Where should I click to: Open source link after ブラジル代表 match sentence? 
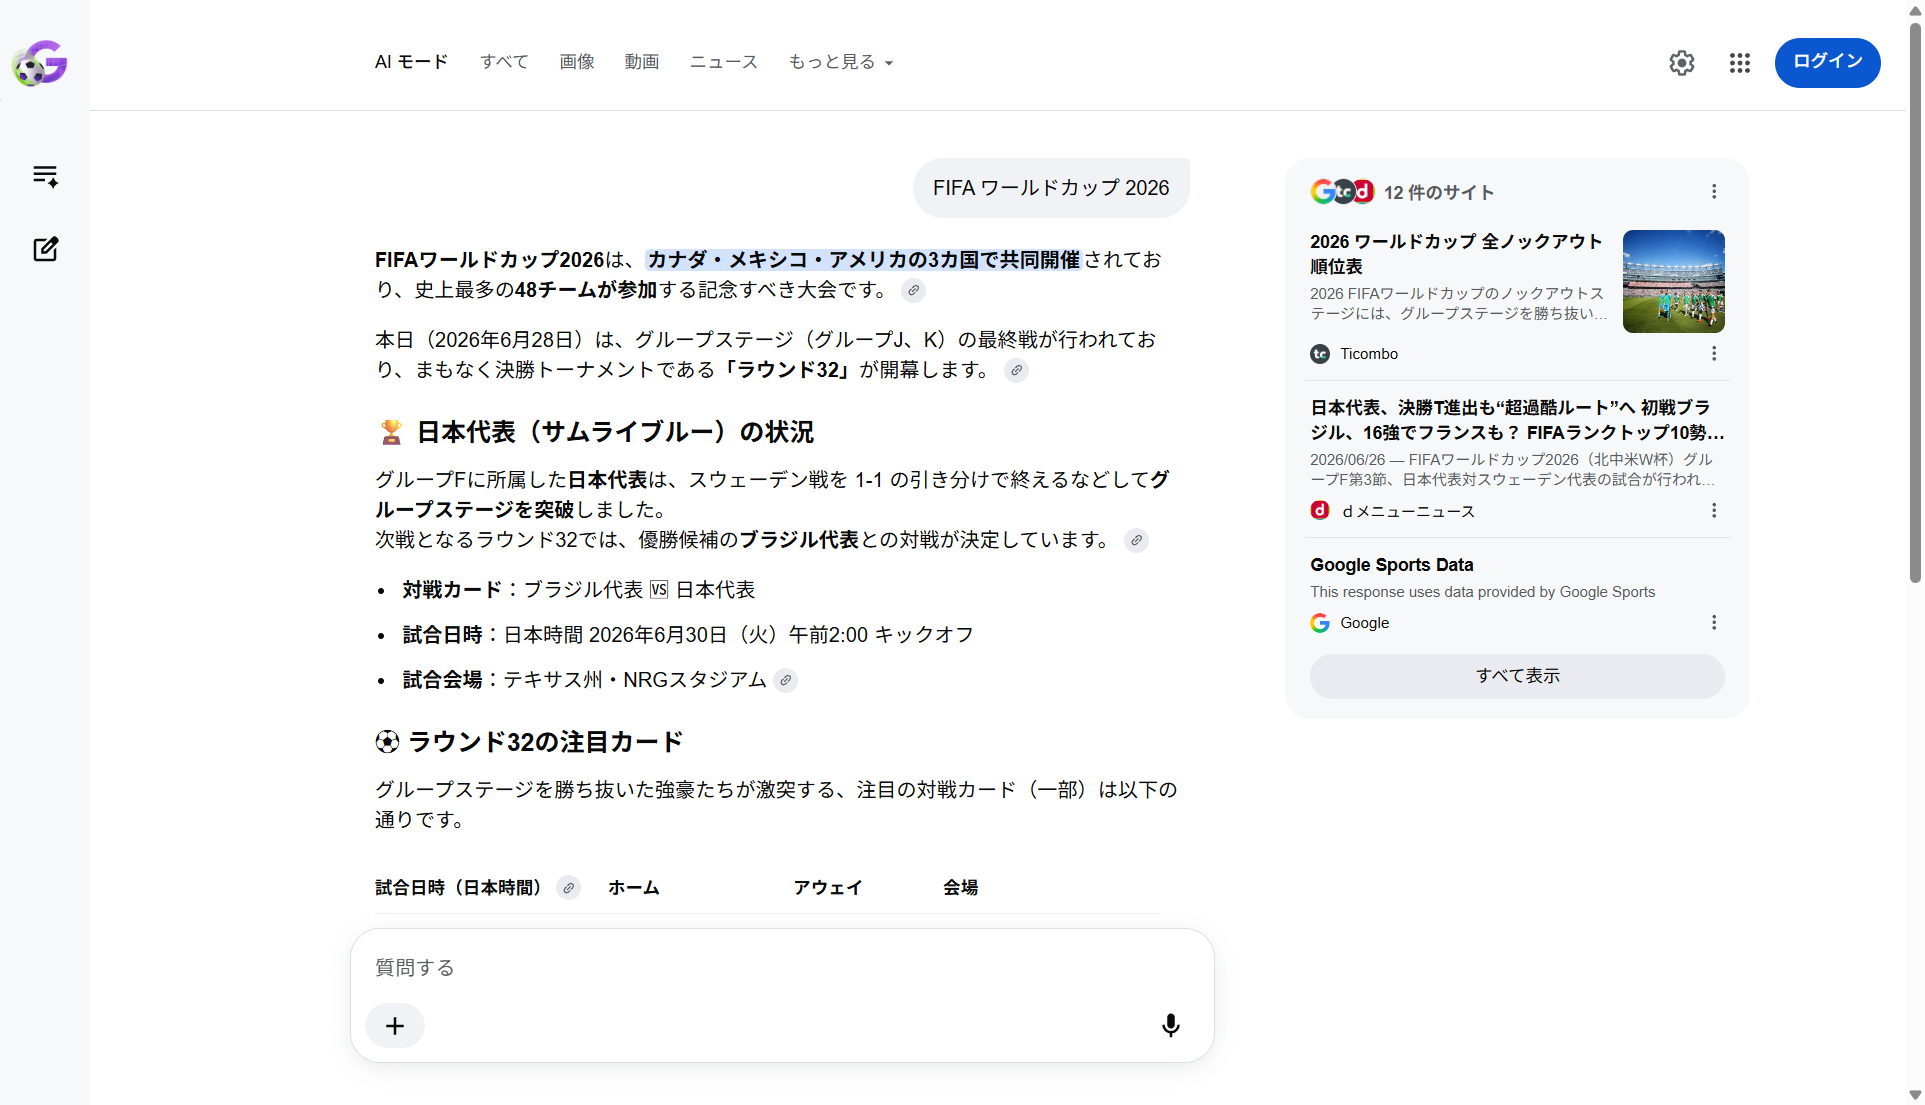click(x=1136, y=540)
